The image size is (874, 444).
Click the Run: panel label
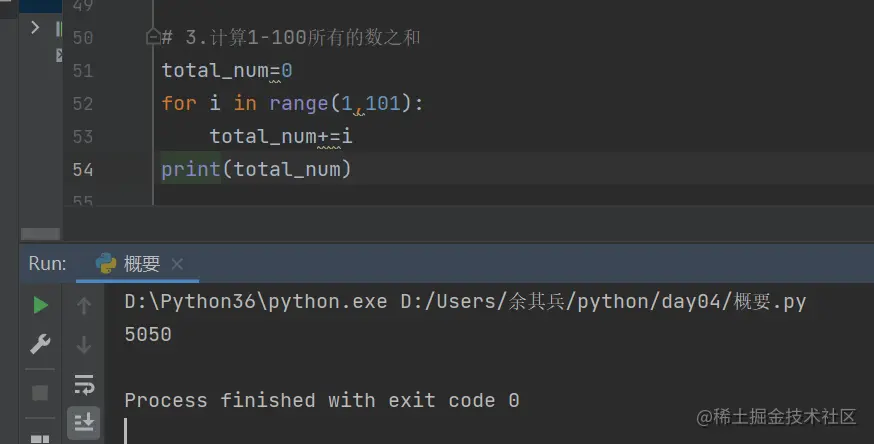pos(47,264)
